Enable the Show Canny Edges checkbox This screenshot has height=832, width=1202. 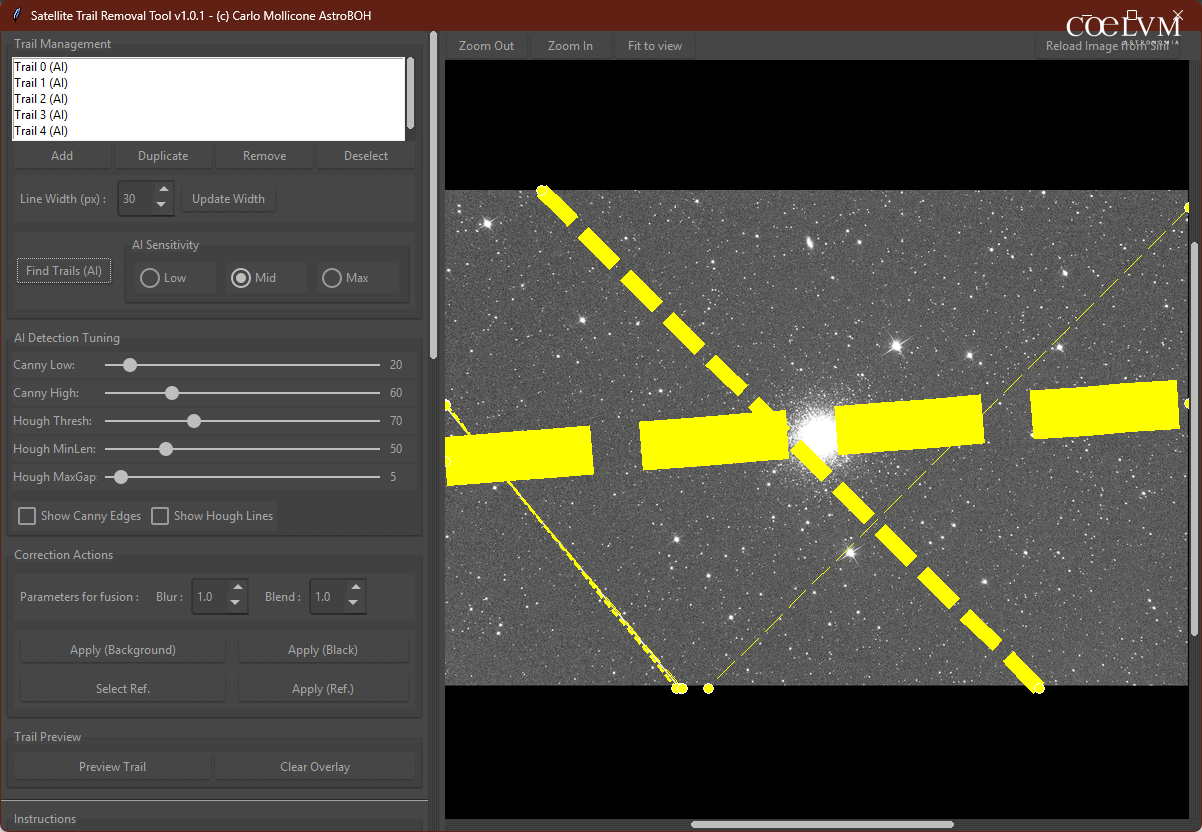[x=28, y=516]
